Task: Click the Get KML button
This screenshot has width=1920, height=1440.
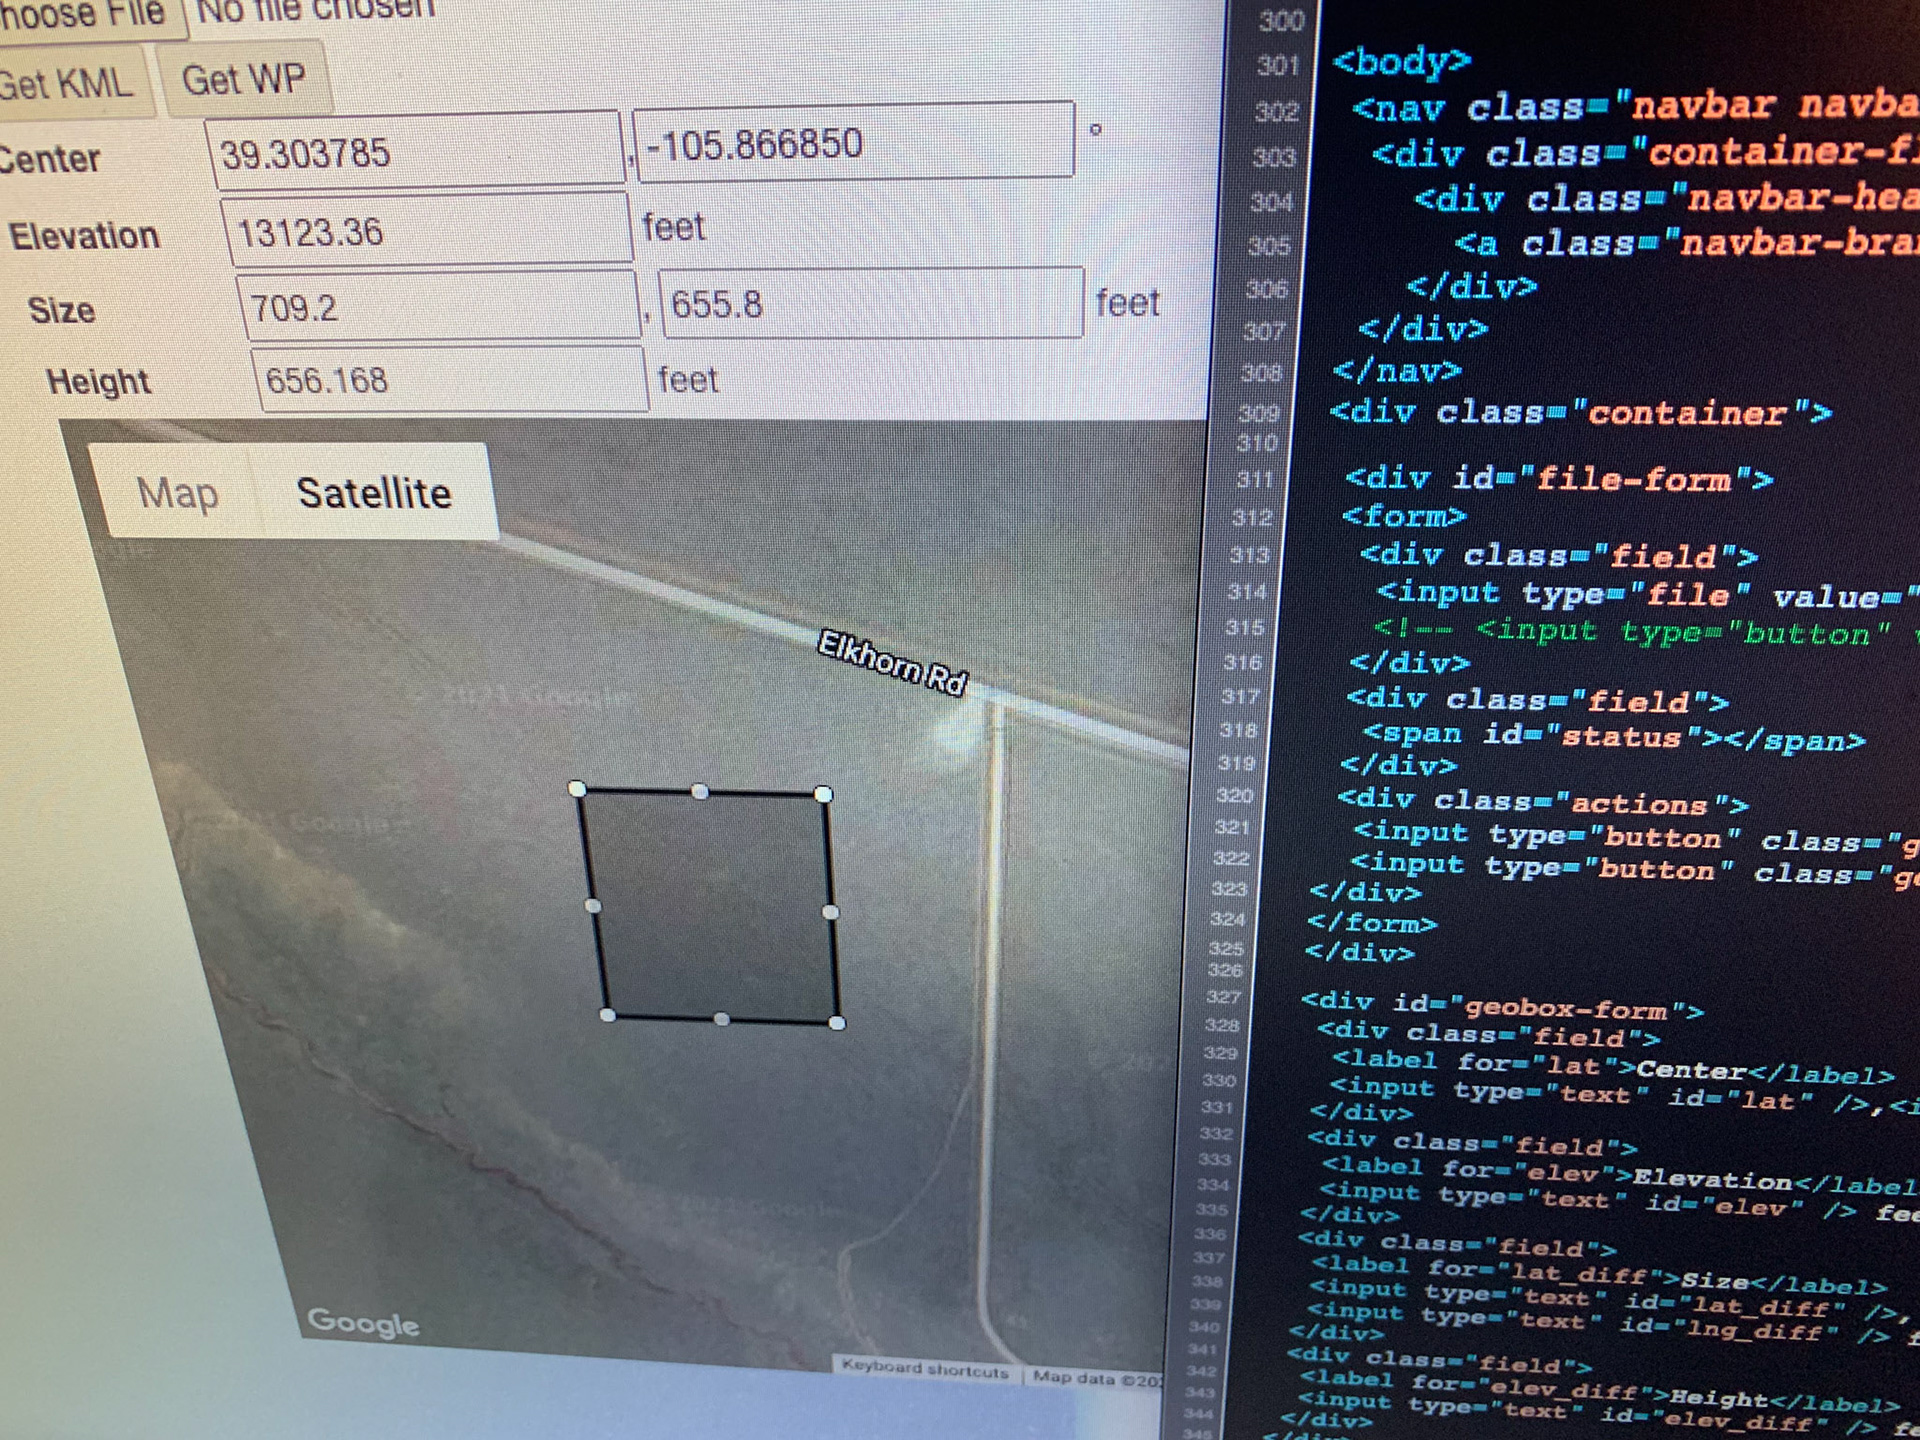Action: [70, 83]
